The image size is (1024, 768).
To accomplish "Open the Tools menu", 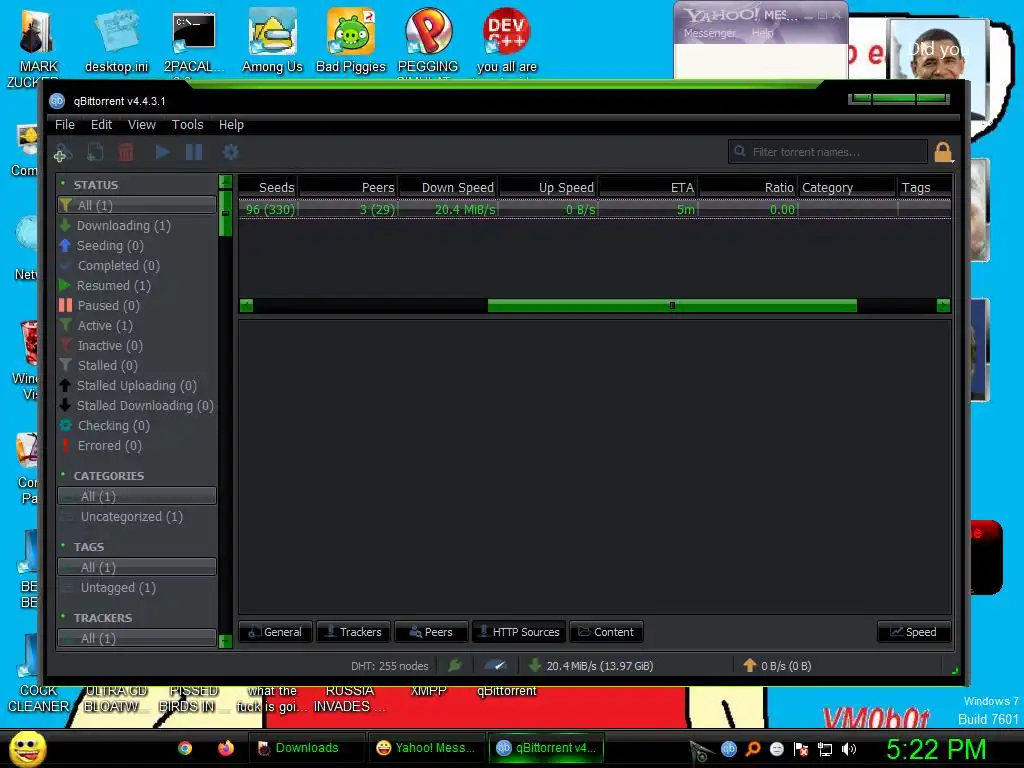I will point(187,125).
